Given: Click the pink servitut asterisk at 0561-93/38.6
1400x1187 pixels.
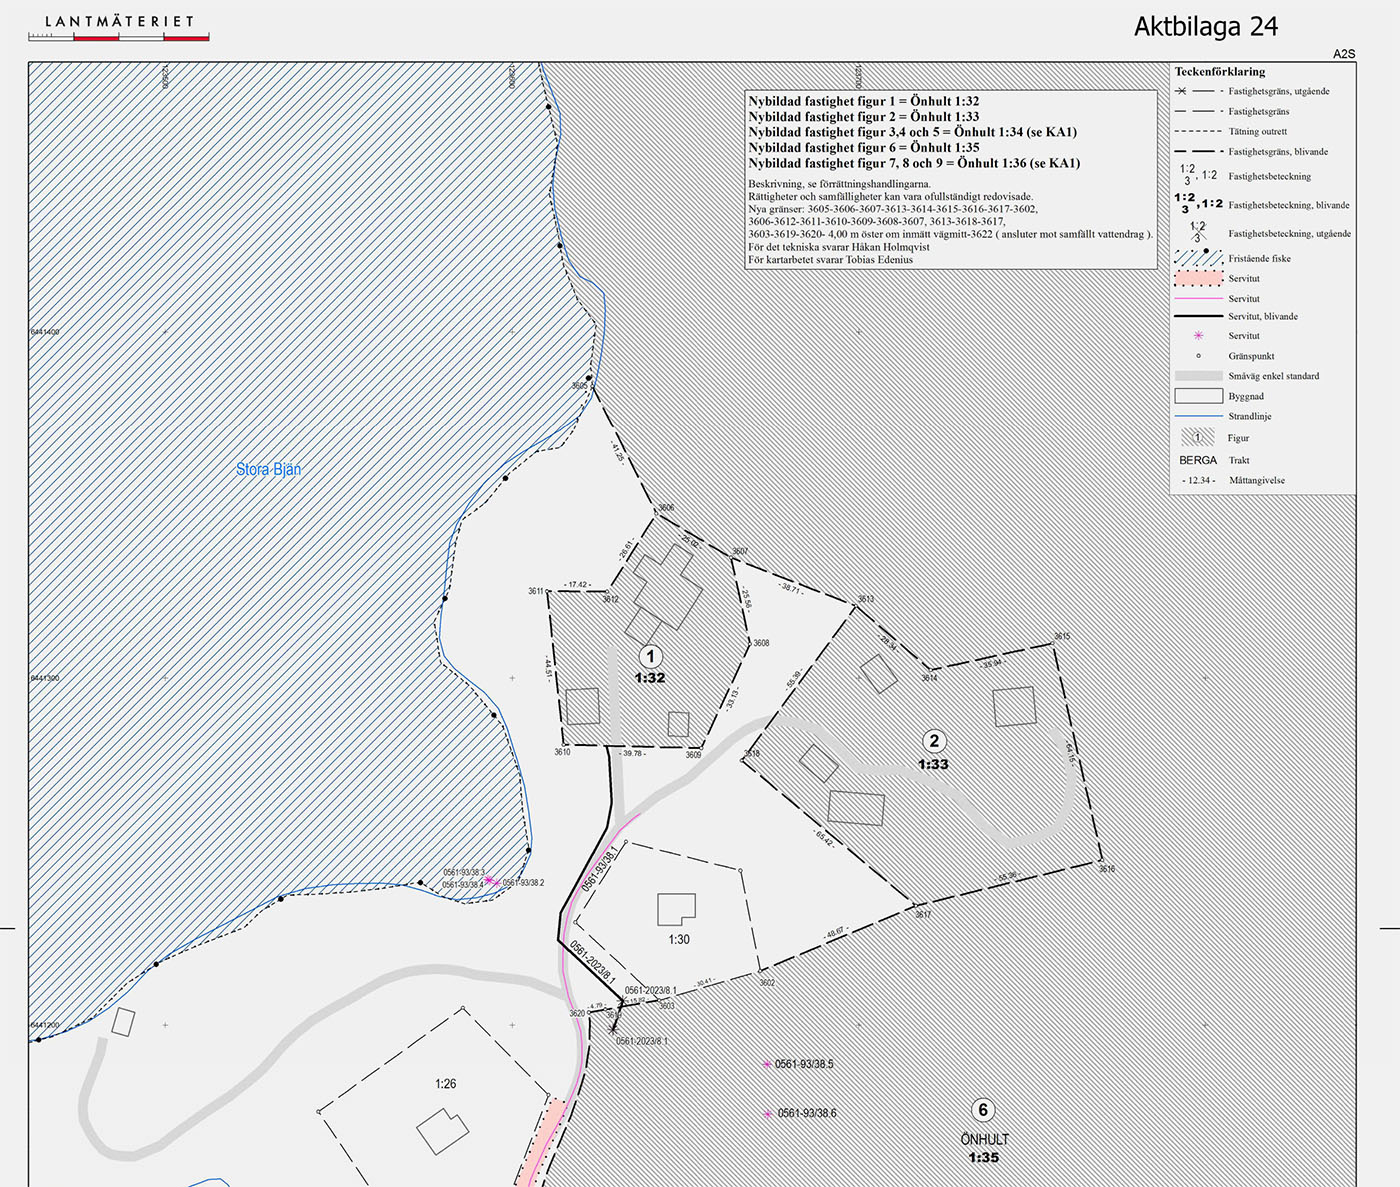Looking at the screenshot, I should tap(768, 1114).
